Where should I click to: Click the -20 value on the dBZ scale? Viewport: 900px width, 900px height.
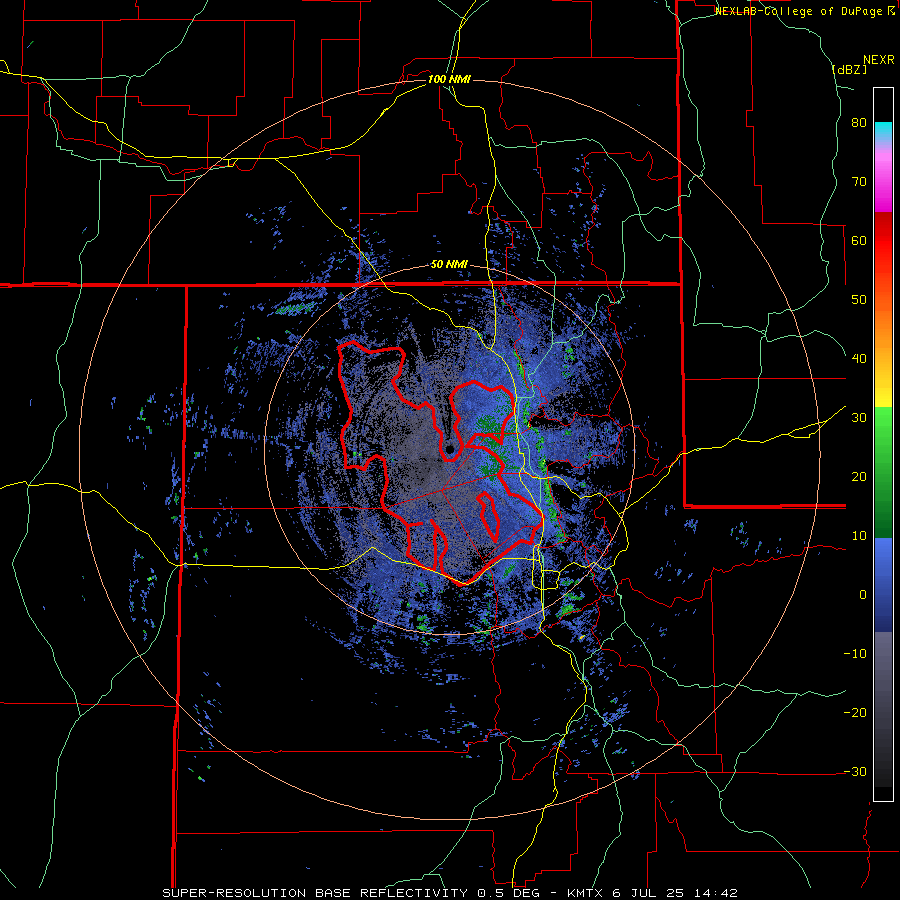tap(855, 713)
